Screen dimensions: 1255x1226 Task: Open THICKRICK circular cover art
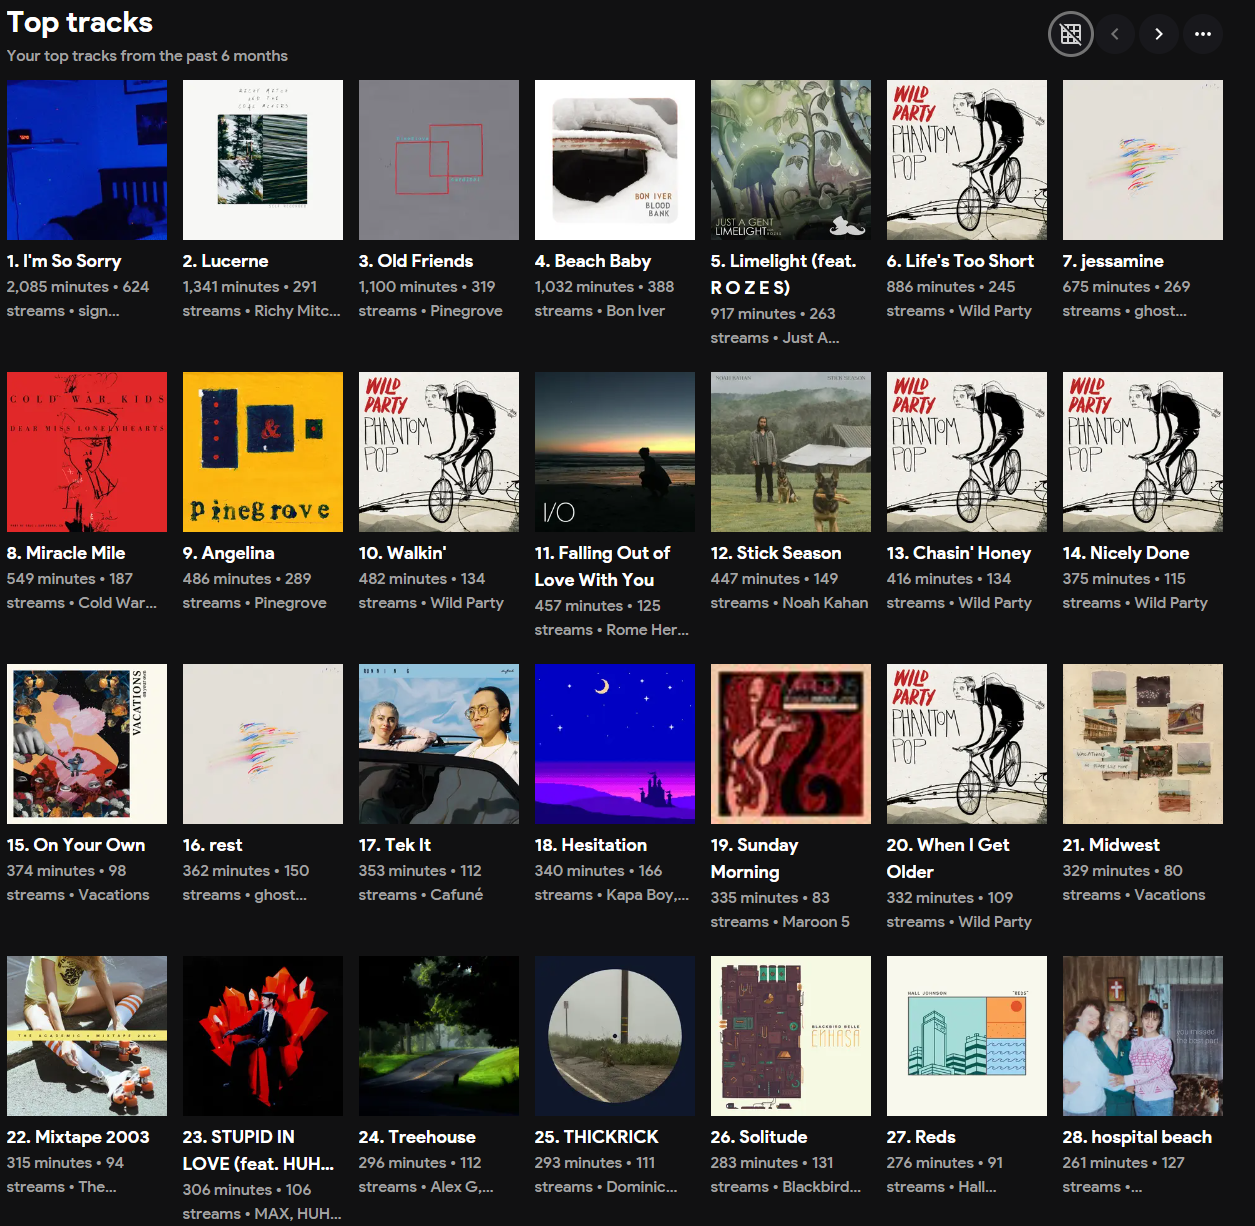point(615,1036)
